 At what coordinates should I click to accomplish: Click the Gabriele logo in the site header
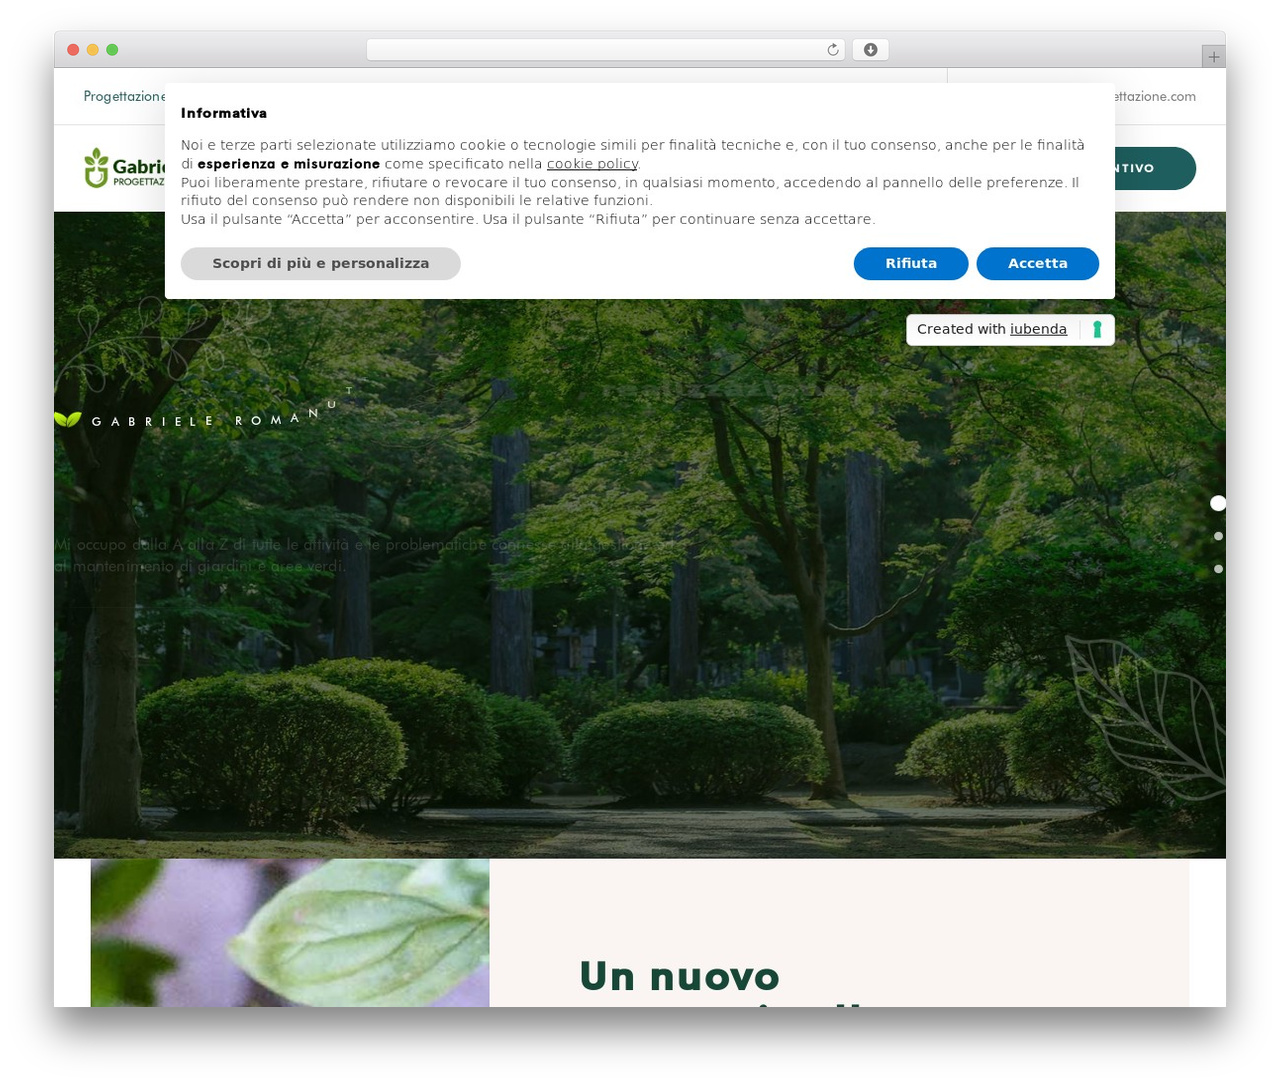click(124, 168)
